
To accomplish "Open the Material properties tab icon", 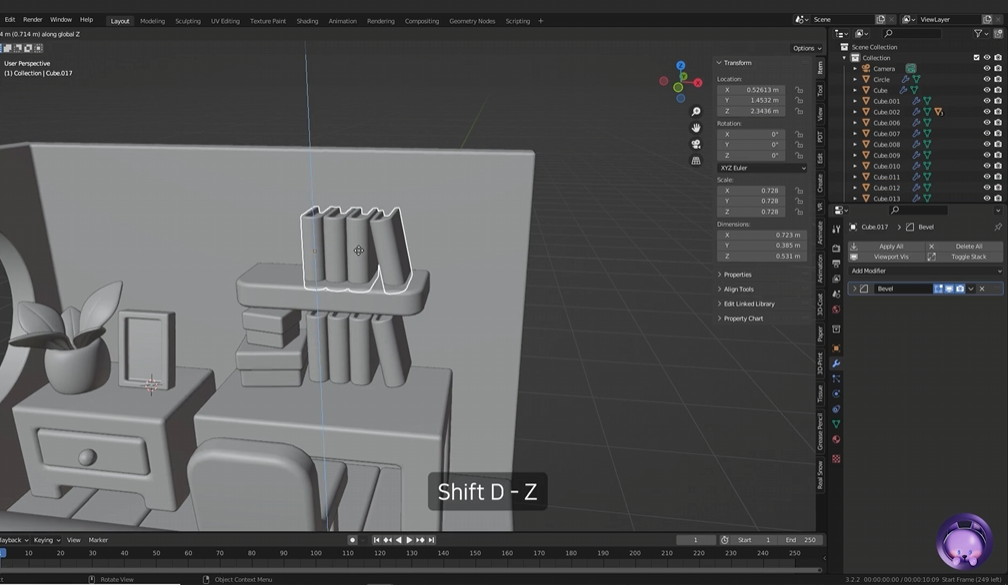I will click(836, 440).
